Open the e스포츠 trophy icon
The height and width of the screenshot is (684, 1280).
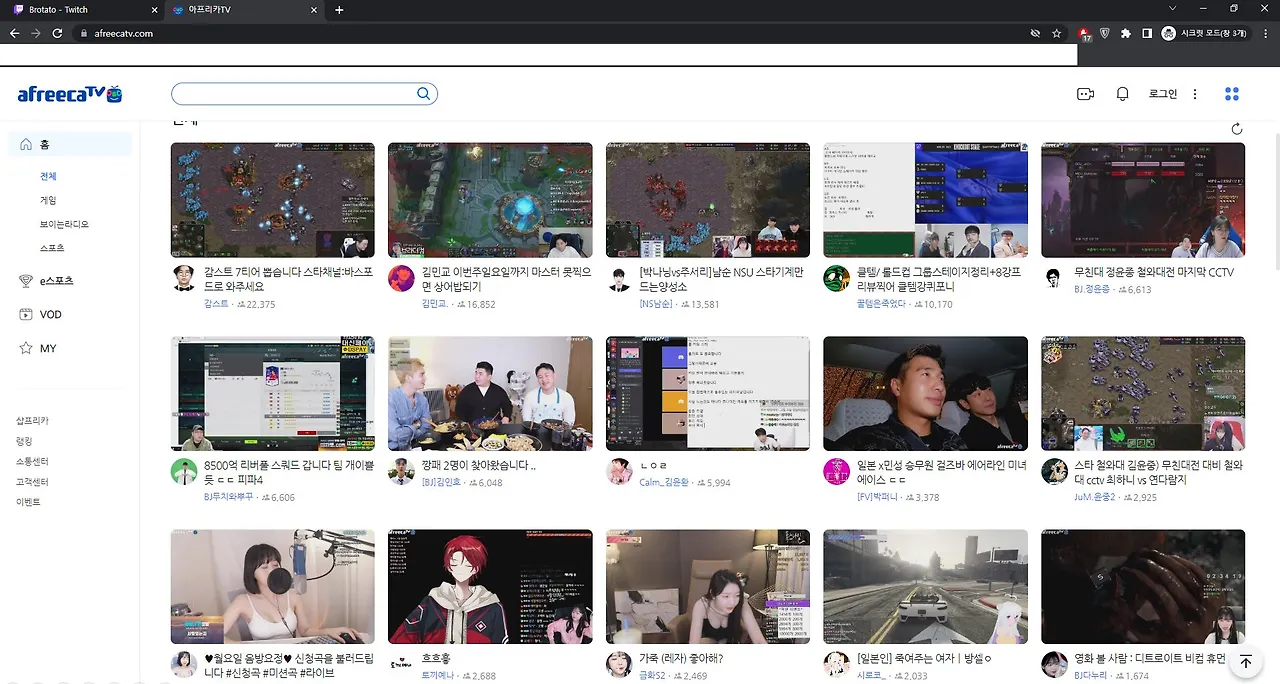27,280
